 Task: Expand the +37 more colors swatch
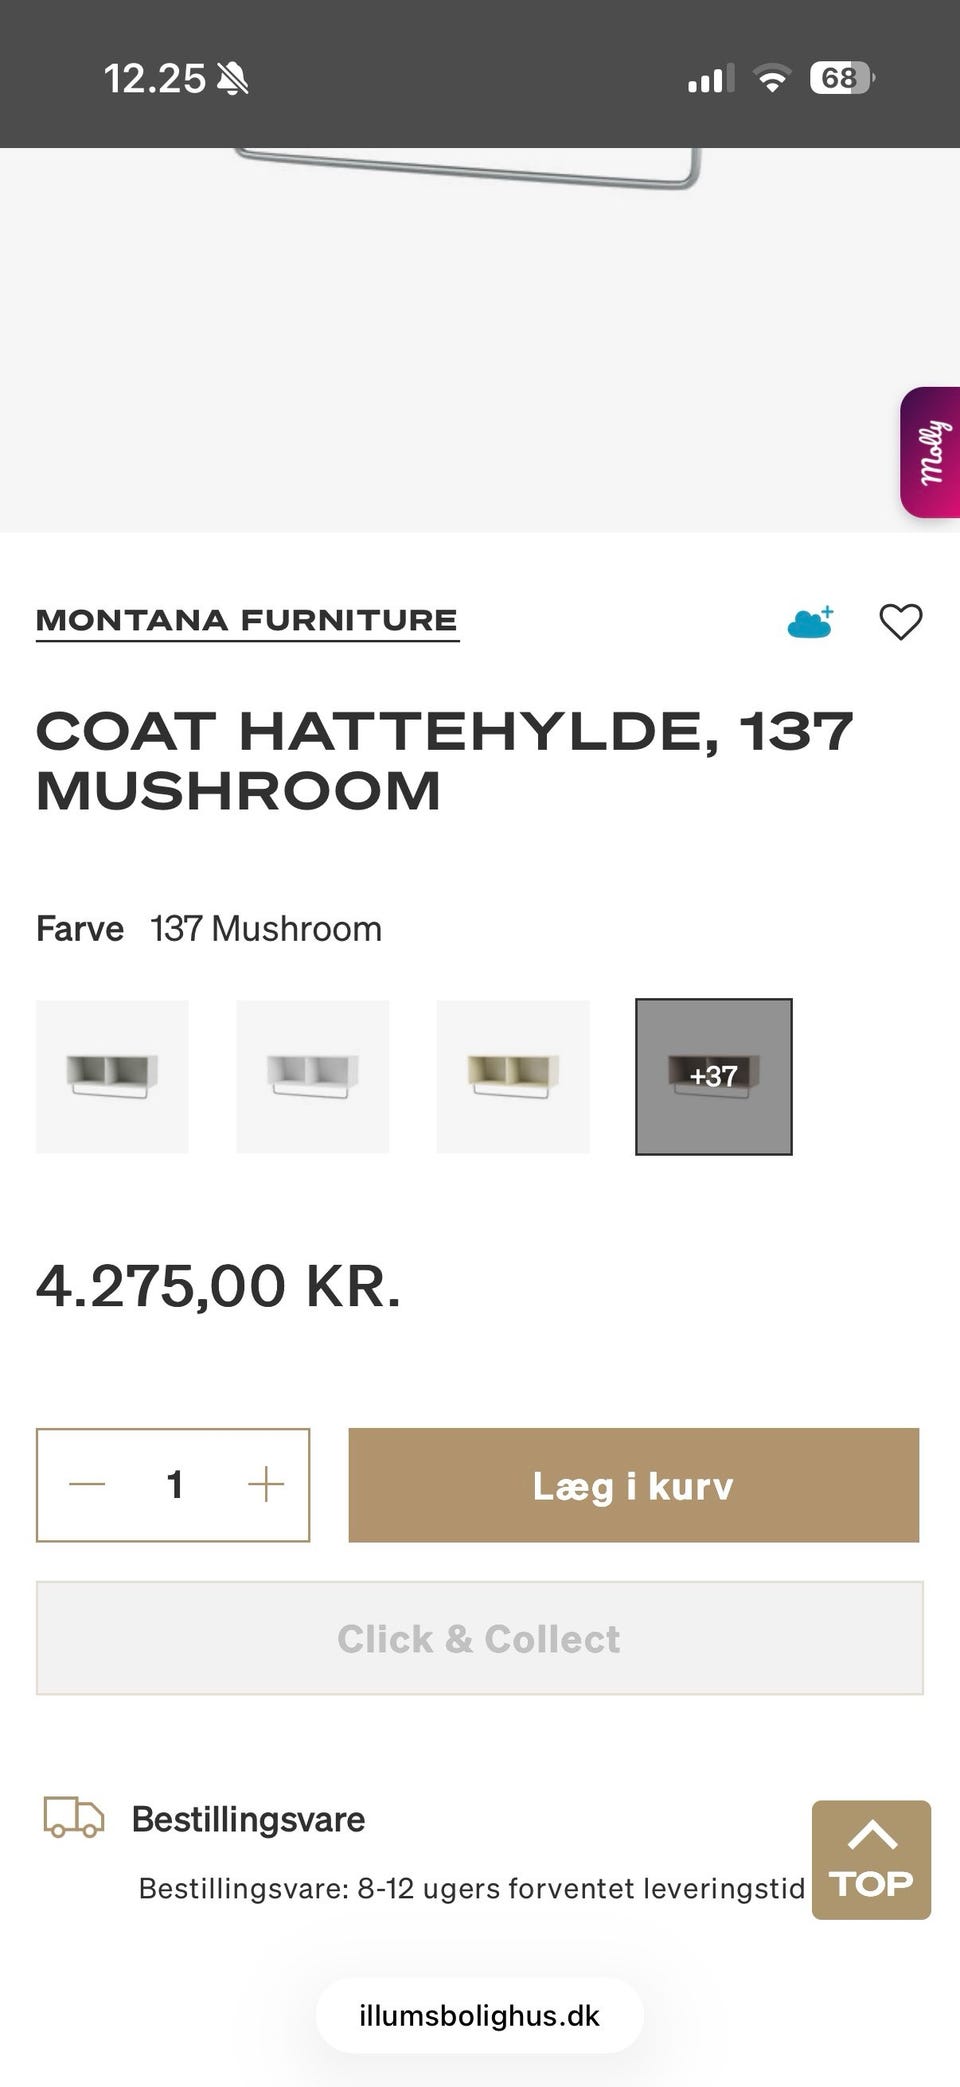tap(713, 1076)
